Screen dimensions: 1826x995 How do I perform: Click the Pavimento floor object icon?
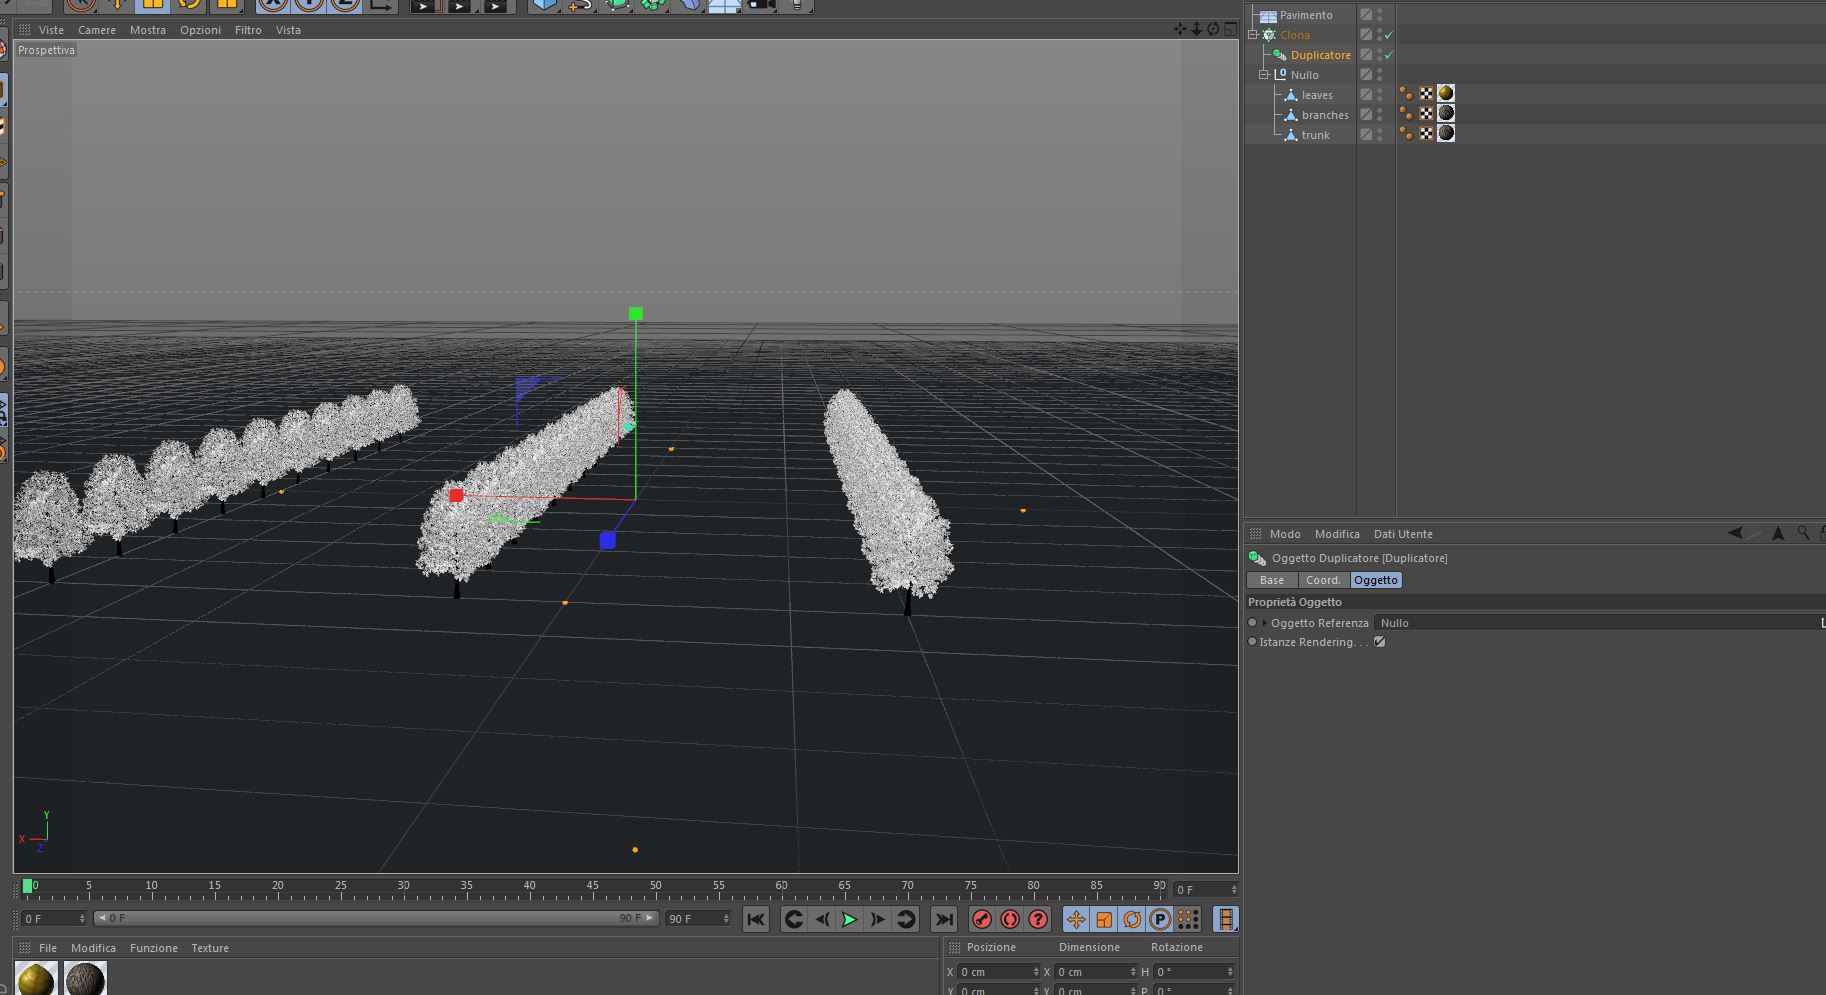point(1268,15)
